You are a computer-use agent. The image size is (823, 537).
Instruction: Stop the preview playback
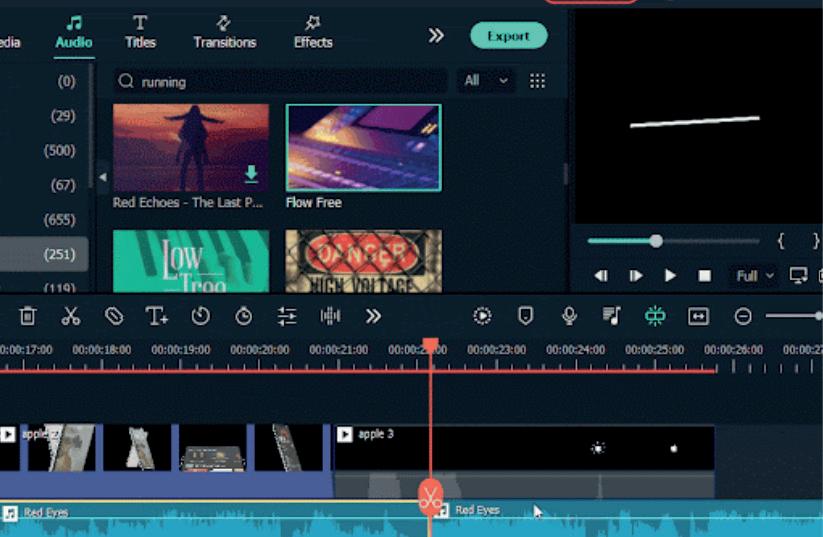(704, 276)
